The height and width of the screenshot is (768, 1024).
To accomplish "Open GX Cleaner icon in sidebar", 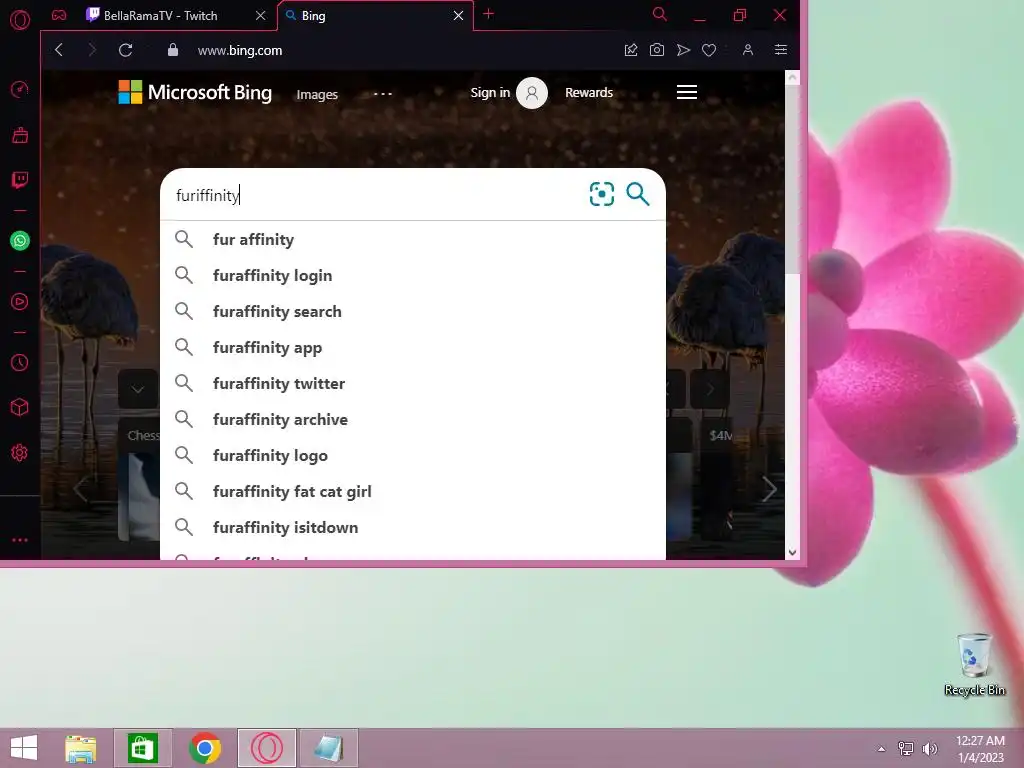I will coord(20,135).
